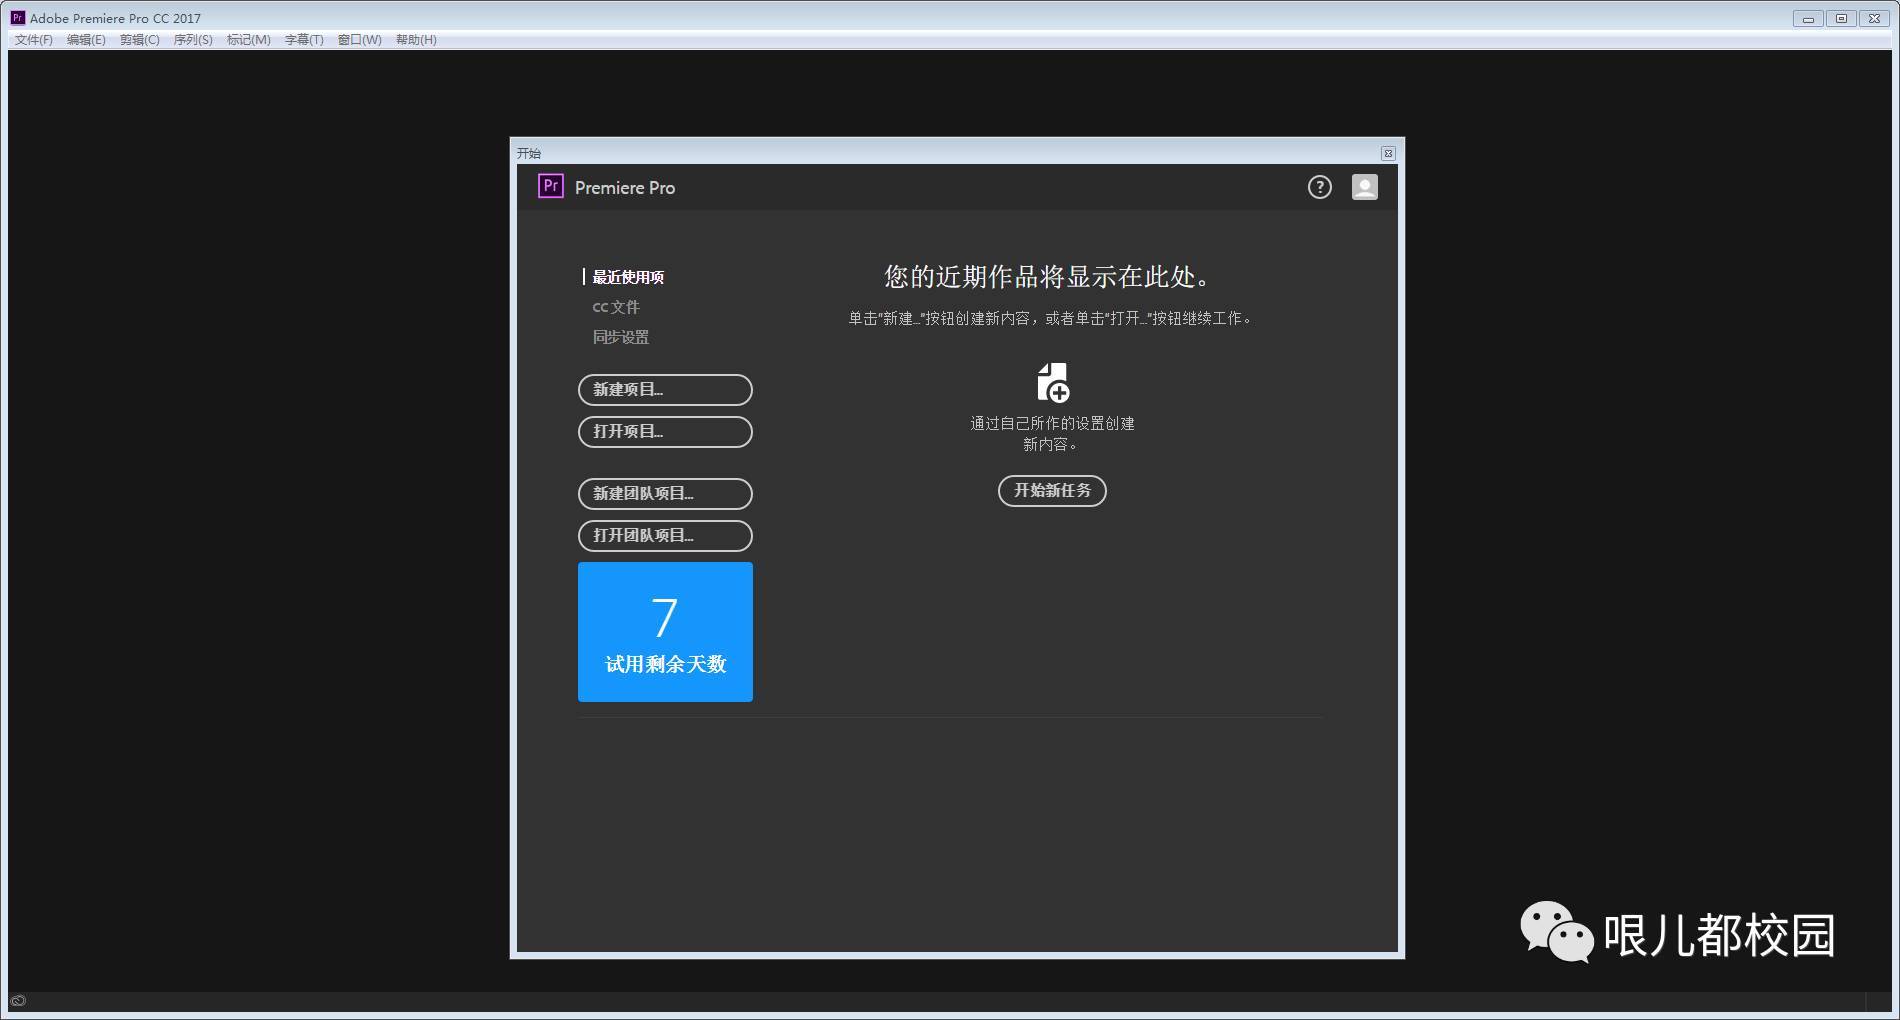
Task: Minimize the Adobe Premiere Pro window
Action: 1808,19
